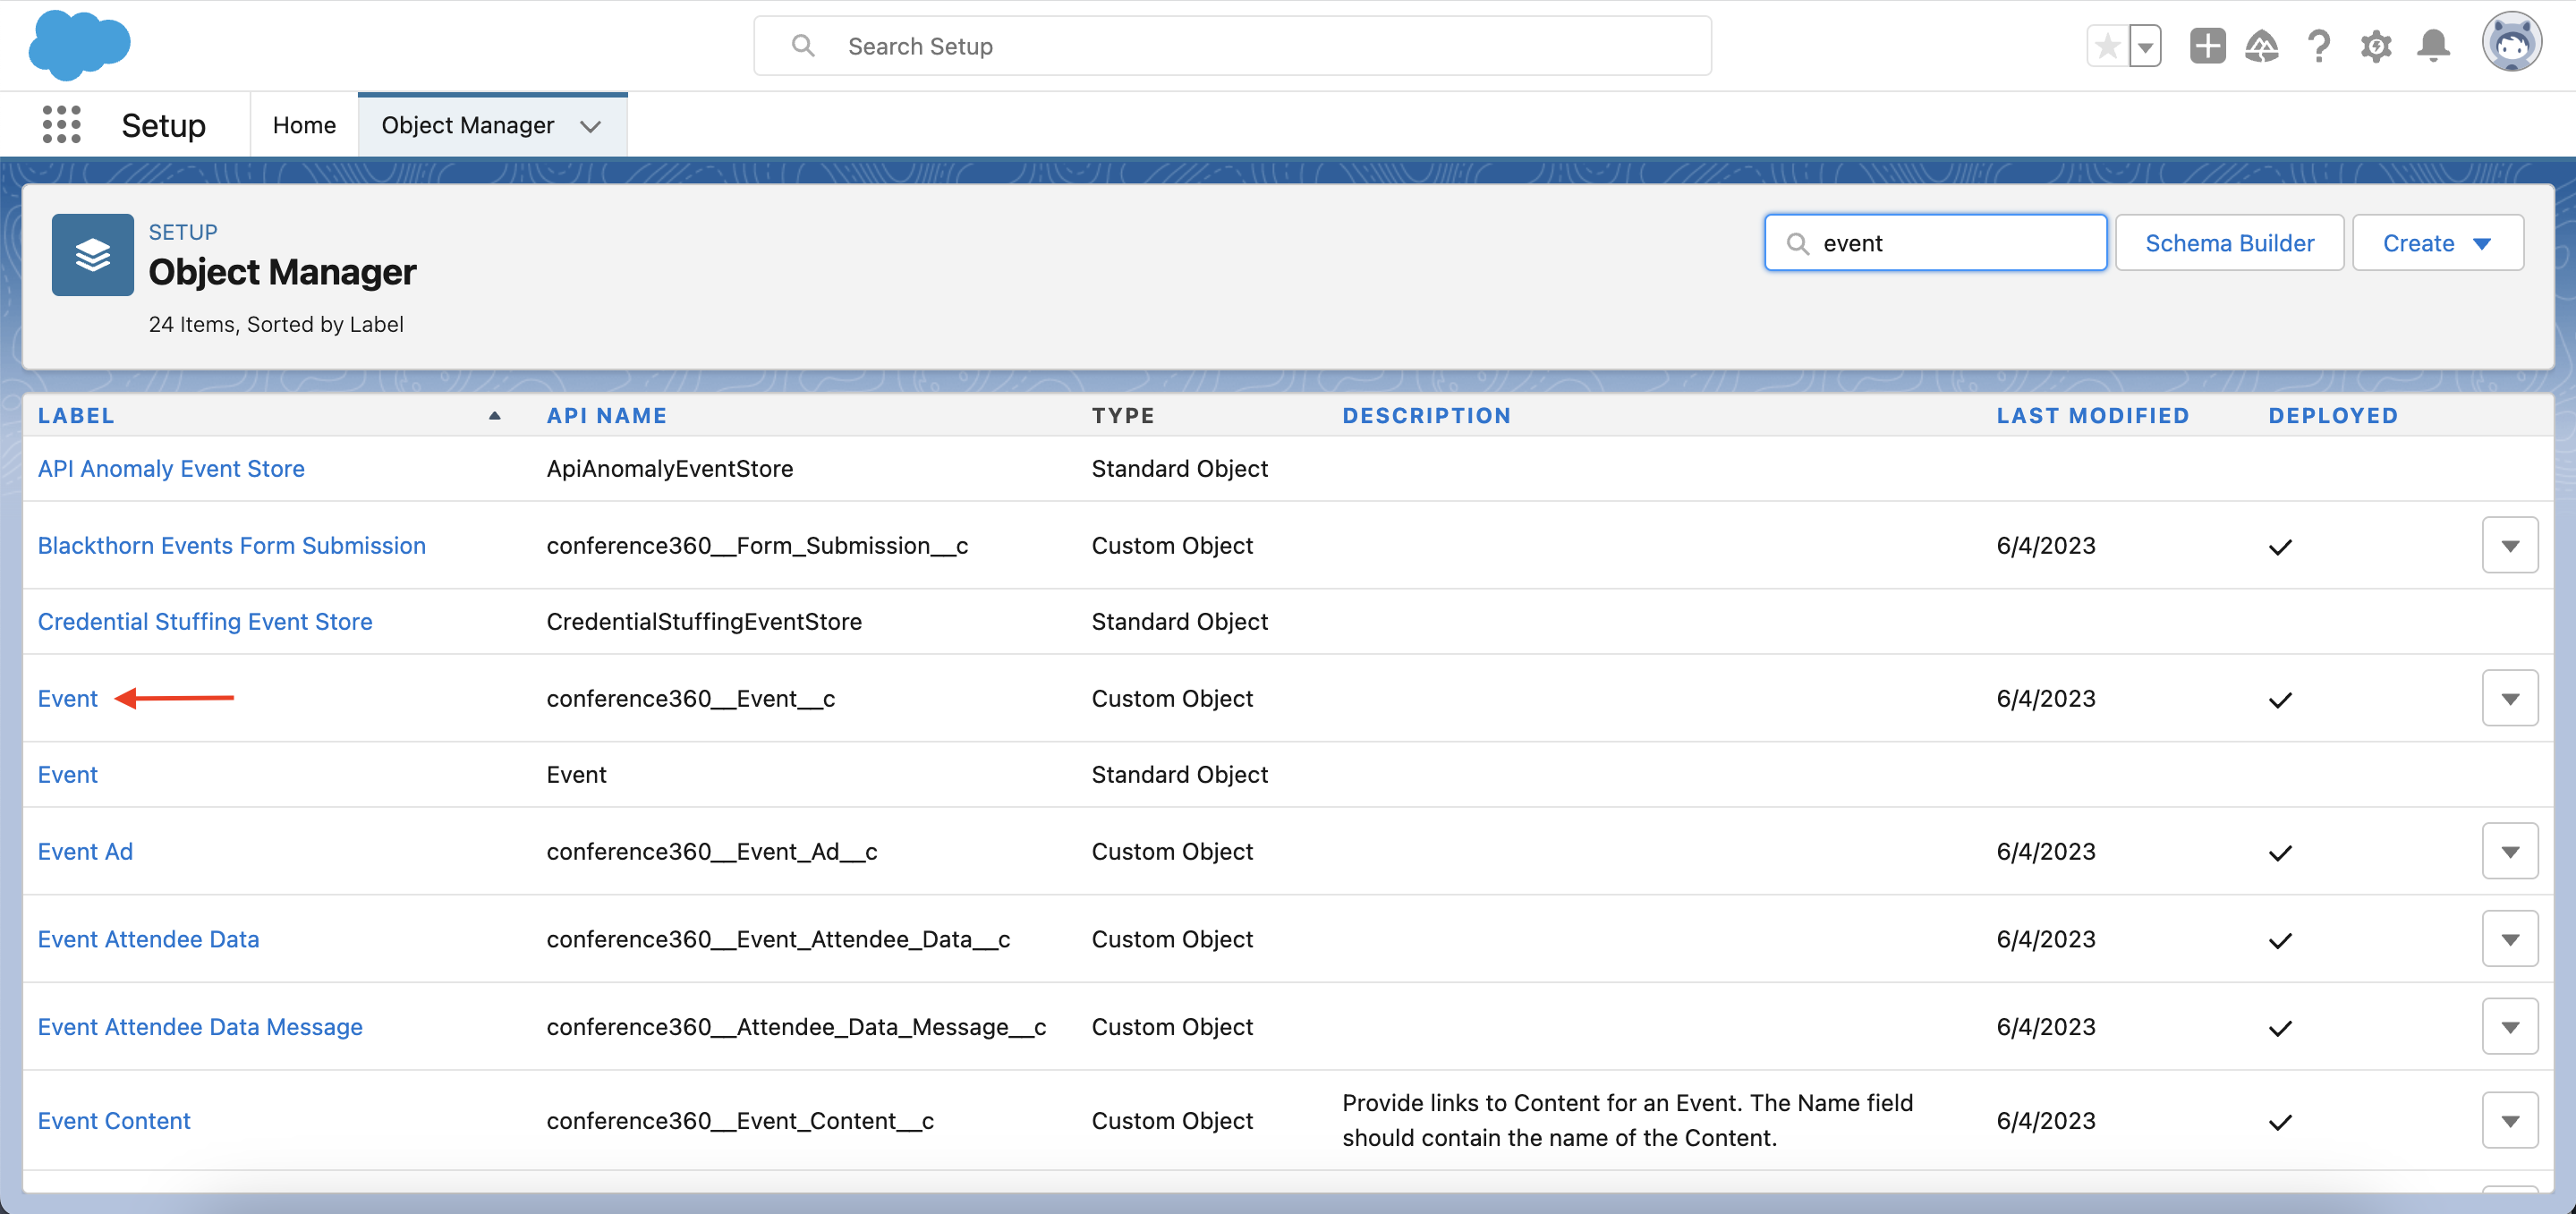Open the App Launcher grid icon
Image resolution: width=2576 pixels, height=1214 pixels.
click(61, 125)
